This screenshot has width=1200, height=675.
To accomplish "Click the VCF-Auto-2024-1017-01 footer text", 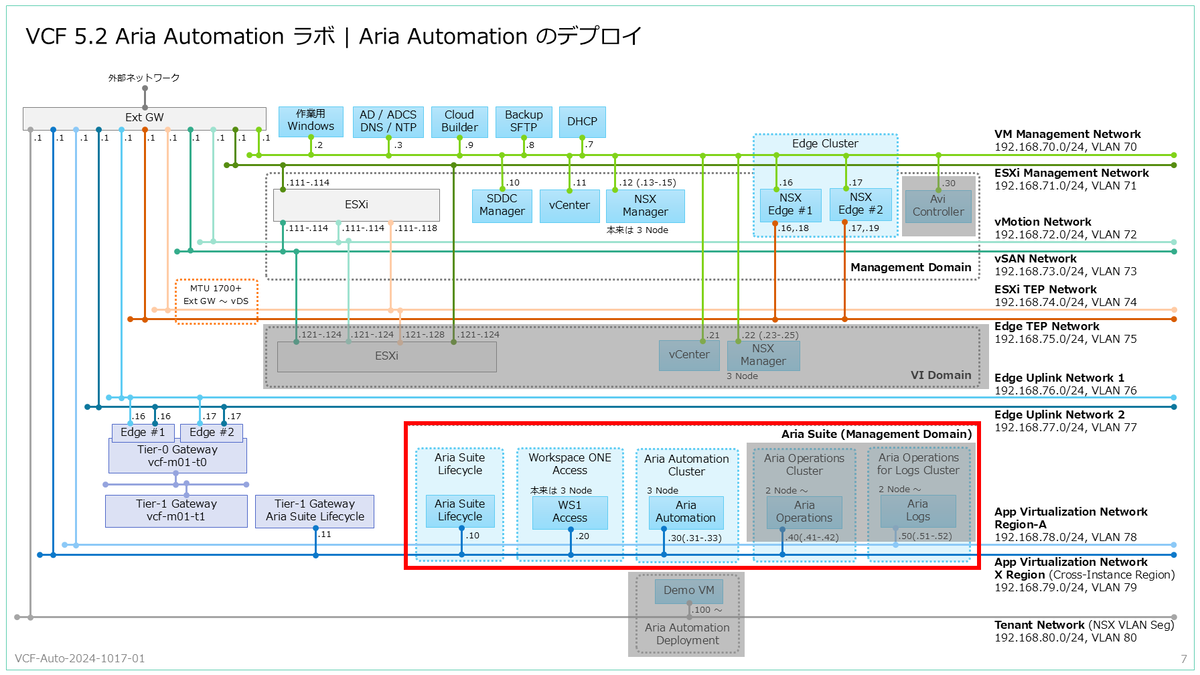I will pyautogui.click(x=80, y=660).
